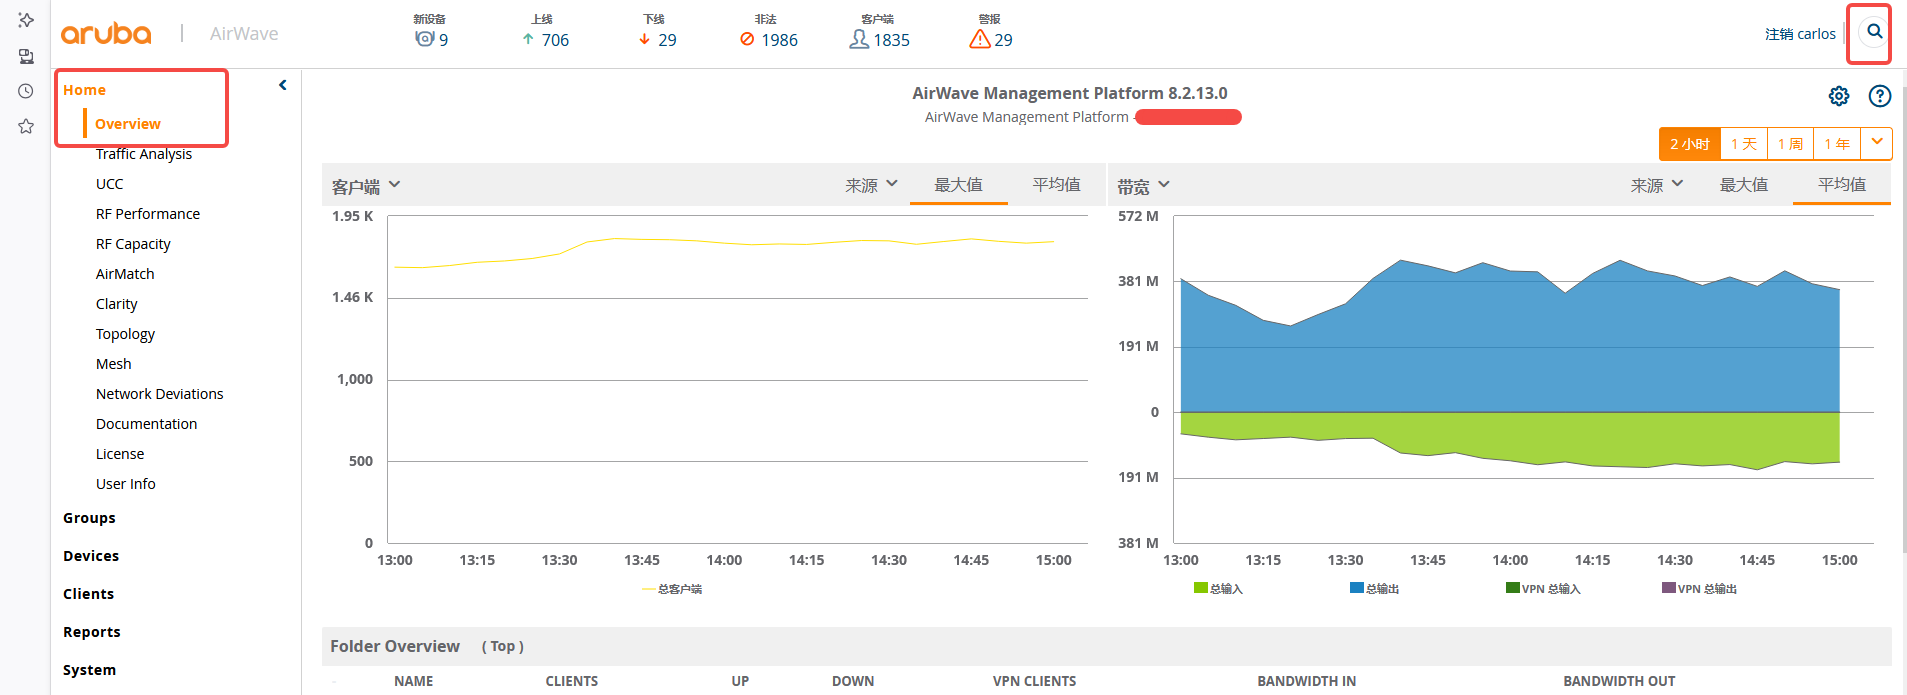The image size is (1907, 695).
Task: Open the favorites star icon in left rail
Action: coord(26,126)
